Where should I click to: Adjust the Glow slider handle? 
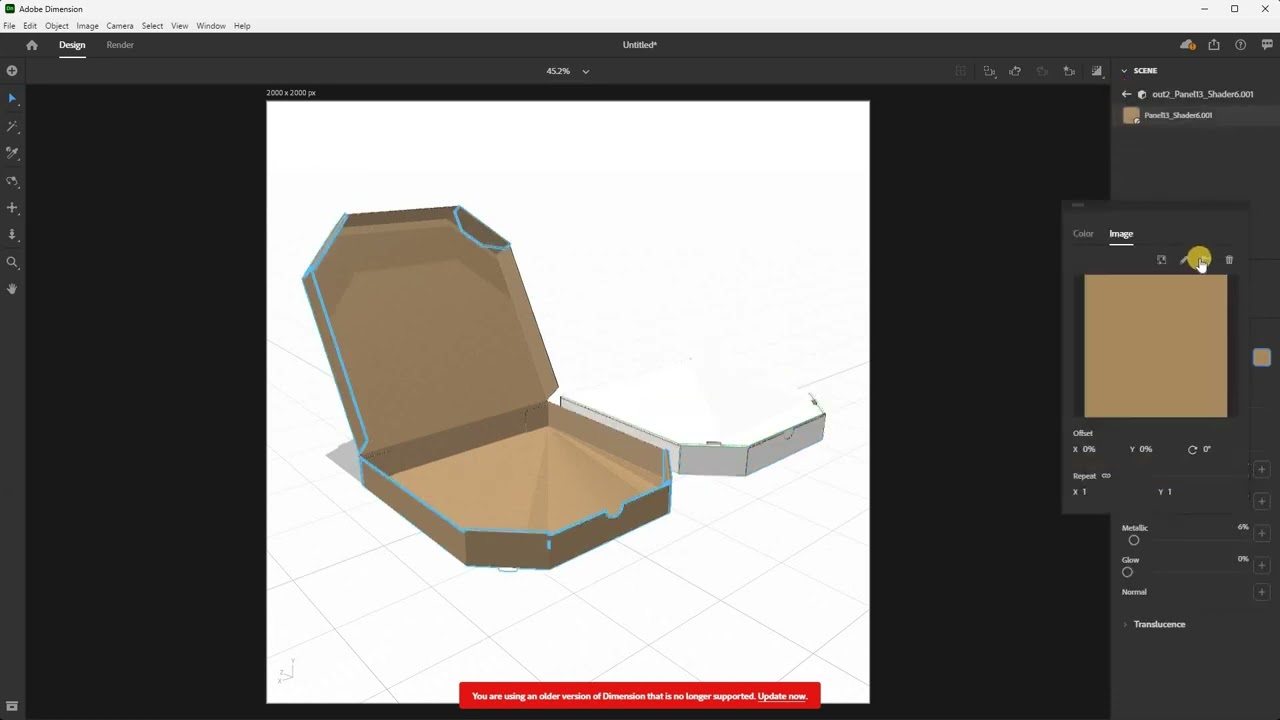point(1128,572)
